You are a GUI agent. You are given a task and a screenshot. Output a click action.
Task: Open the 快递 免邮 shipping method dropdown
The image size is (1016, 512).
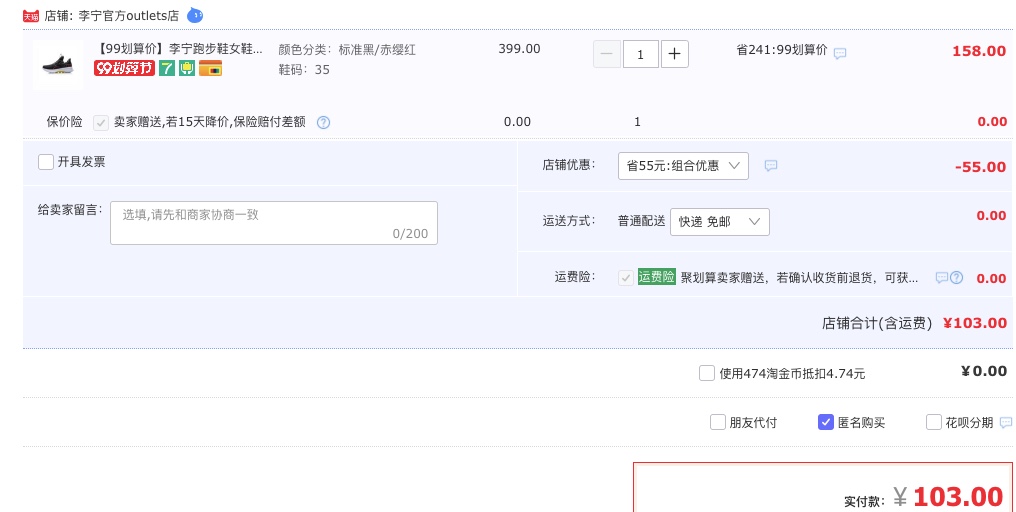719,222
